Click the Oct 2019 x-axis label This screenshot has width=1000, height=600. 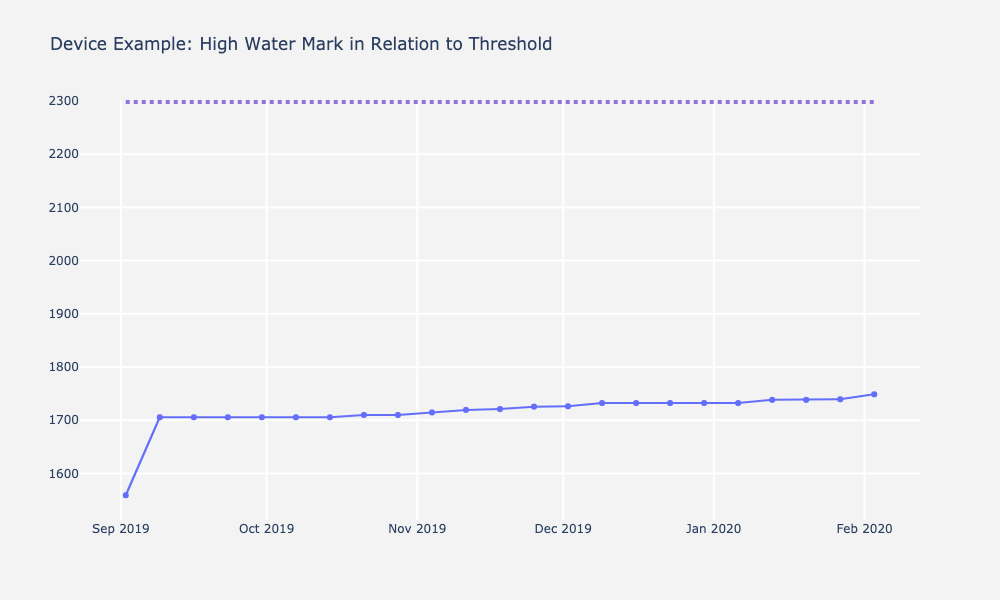tap(266, 529)
